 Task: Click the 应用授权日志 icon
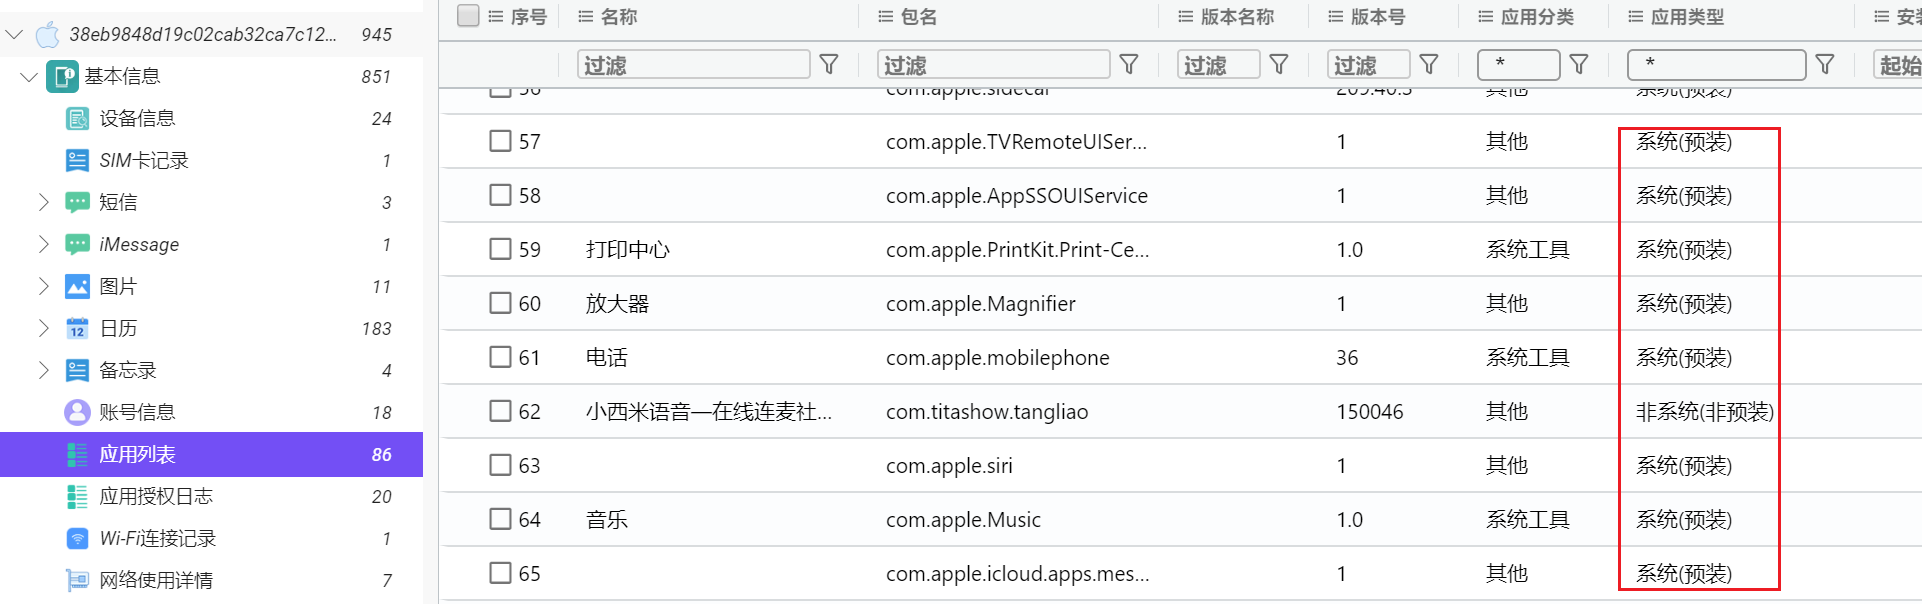click(77, 497)
